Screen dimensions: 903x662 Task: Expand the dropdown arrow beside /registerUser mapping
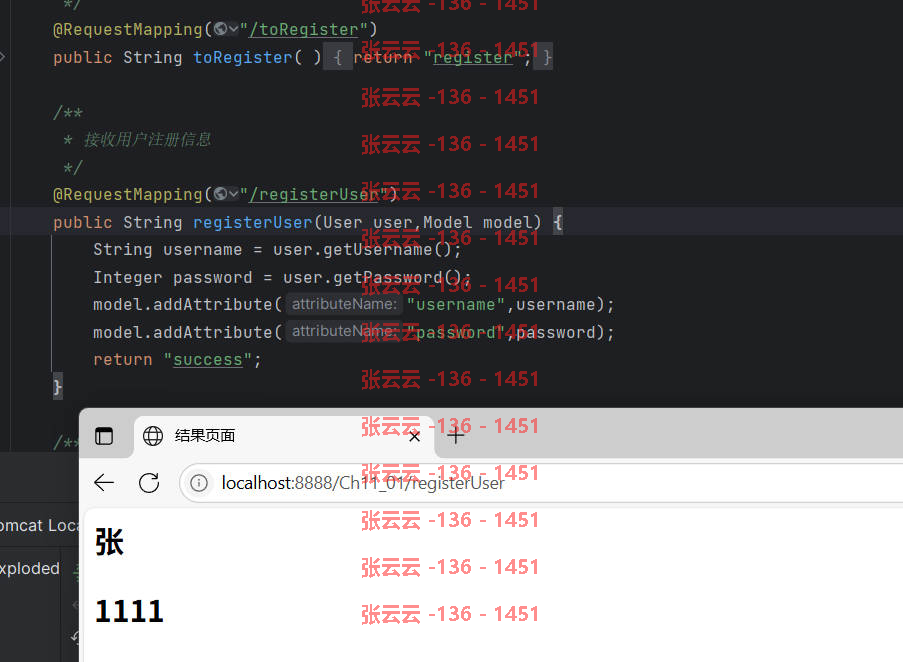tap(233, 194)
